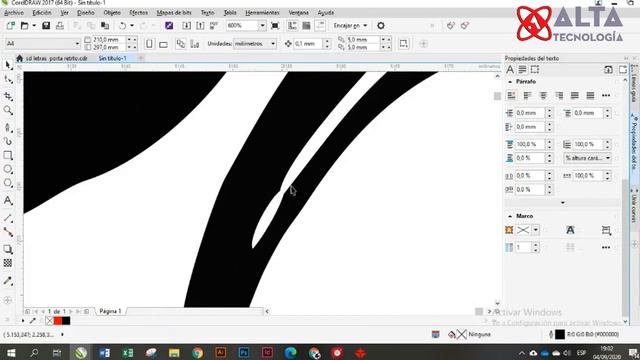This screenshot has width=640, height=360.
Task: Select the Connector tool
Action: pos(8,232)
